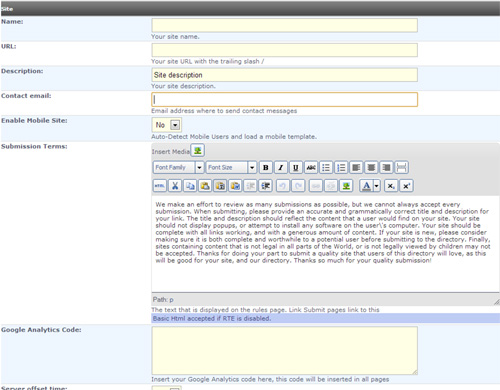Grab the rich text editor resize handle
This screenshot has height=390, width=500.
click(496, 302)
